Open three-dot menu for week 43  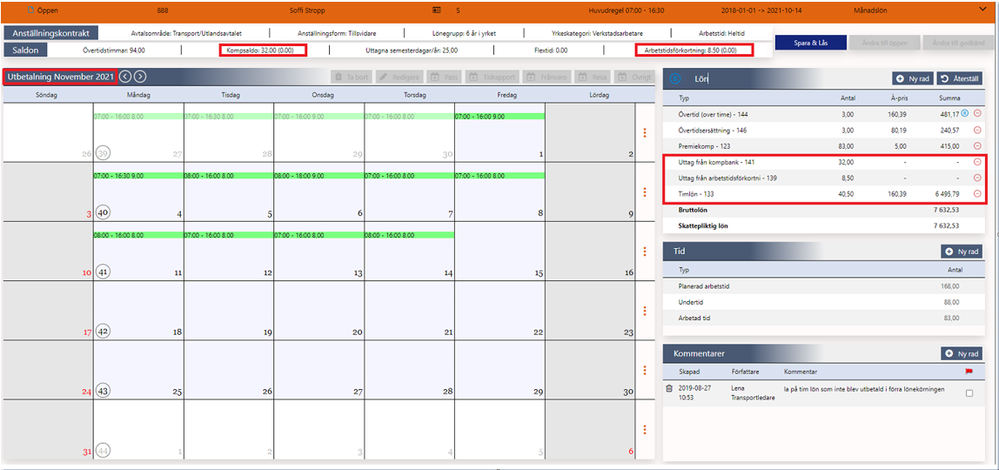coord(645,370)
